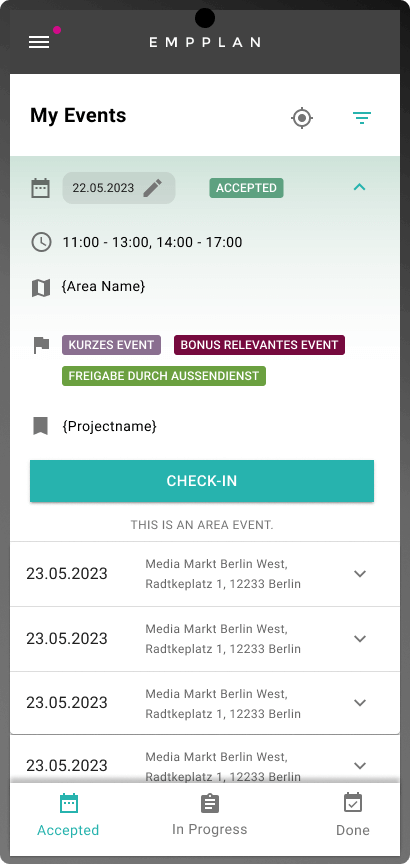Select the Accepted tab

68,815
